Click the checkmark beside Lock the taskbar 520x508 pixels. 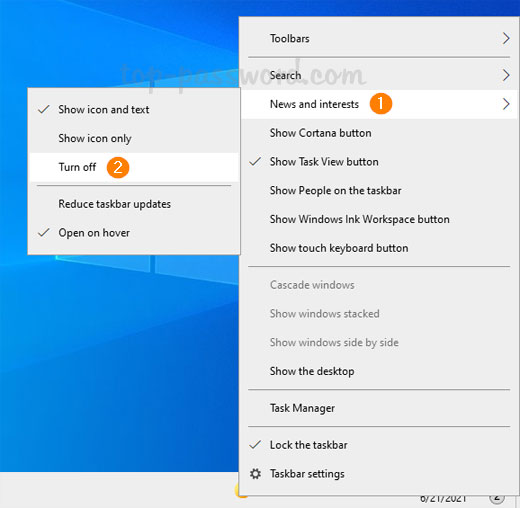tap(255, 445)
